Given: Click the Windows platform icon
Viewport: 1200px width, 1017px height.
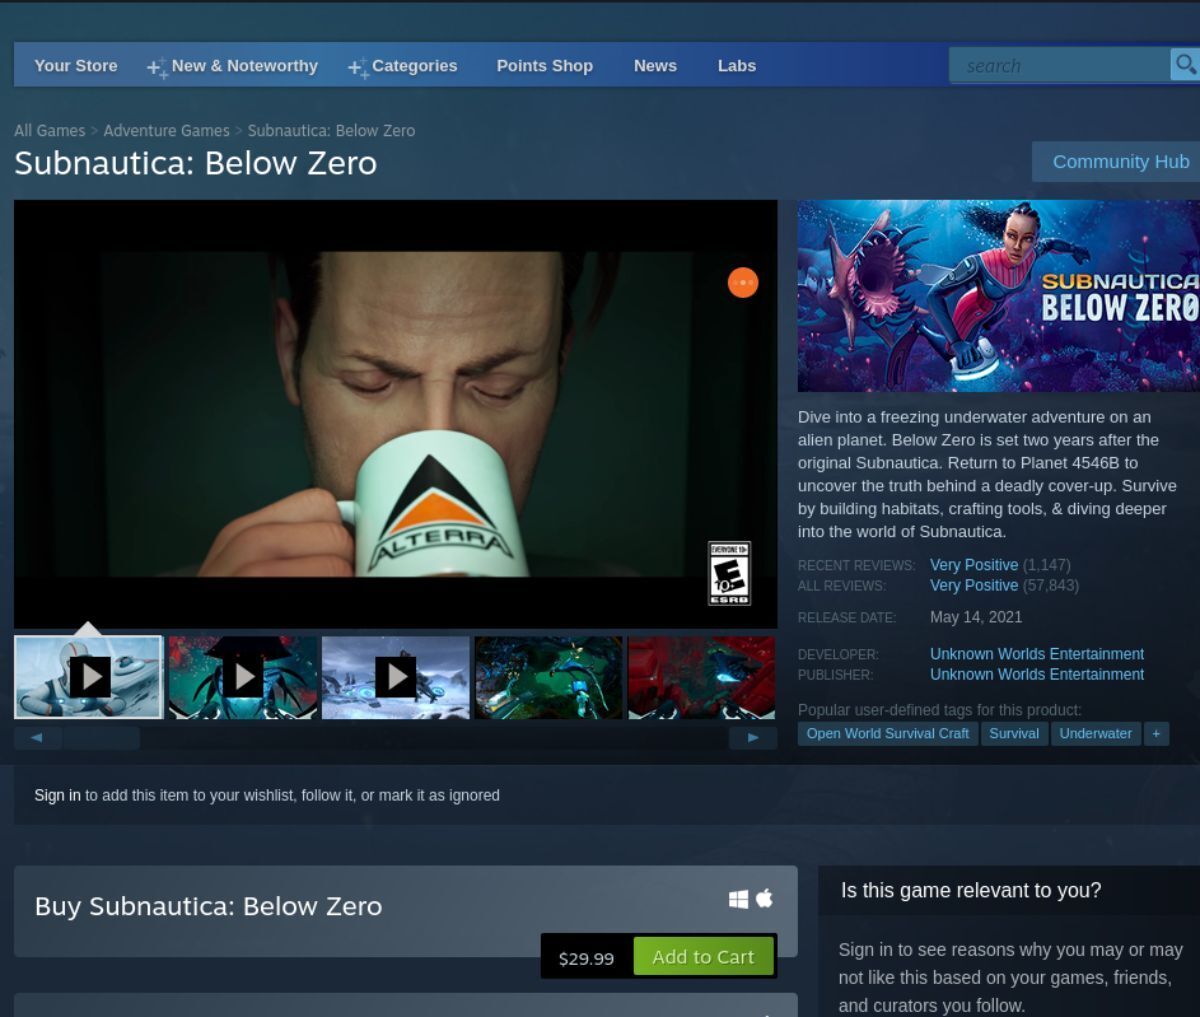Looking at the screenshot, I should pyautogui.click(x=738, y=898).
